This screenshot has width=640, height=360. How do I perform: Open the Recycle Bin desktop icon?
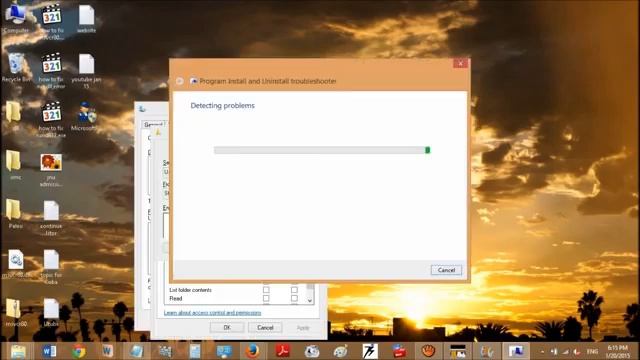16,68
